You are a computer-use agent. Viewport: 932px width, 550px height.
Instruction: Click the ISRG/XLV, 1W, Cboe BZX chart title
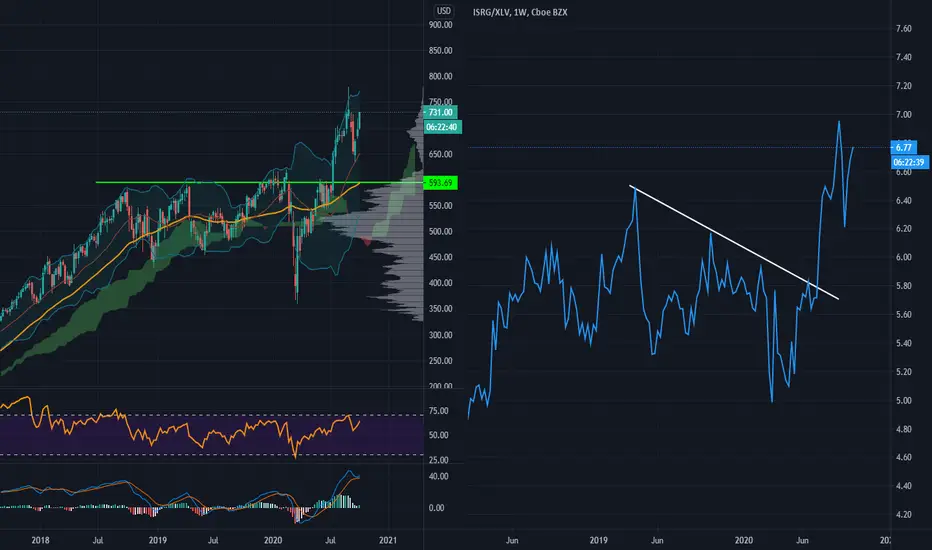click(520, 12)
